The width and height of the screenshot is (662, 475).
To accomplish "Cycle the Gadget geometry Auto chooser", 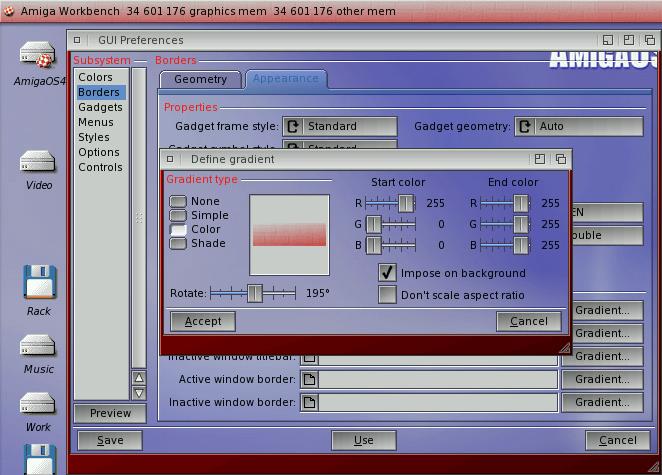I will 579,126.
